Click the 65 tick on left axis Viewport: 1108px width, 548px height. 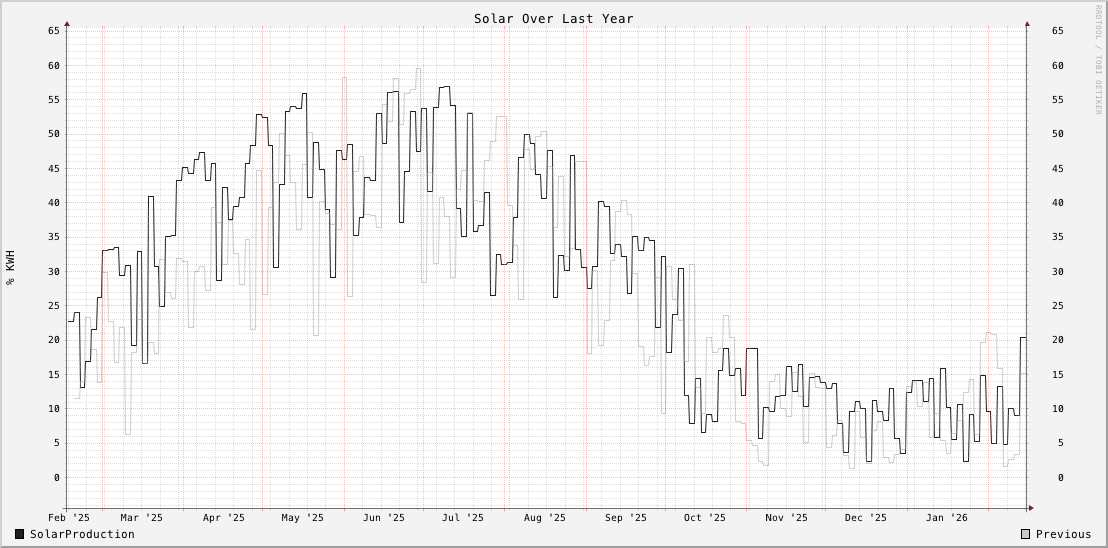tap(54, 31)
